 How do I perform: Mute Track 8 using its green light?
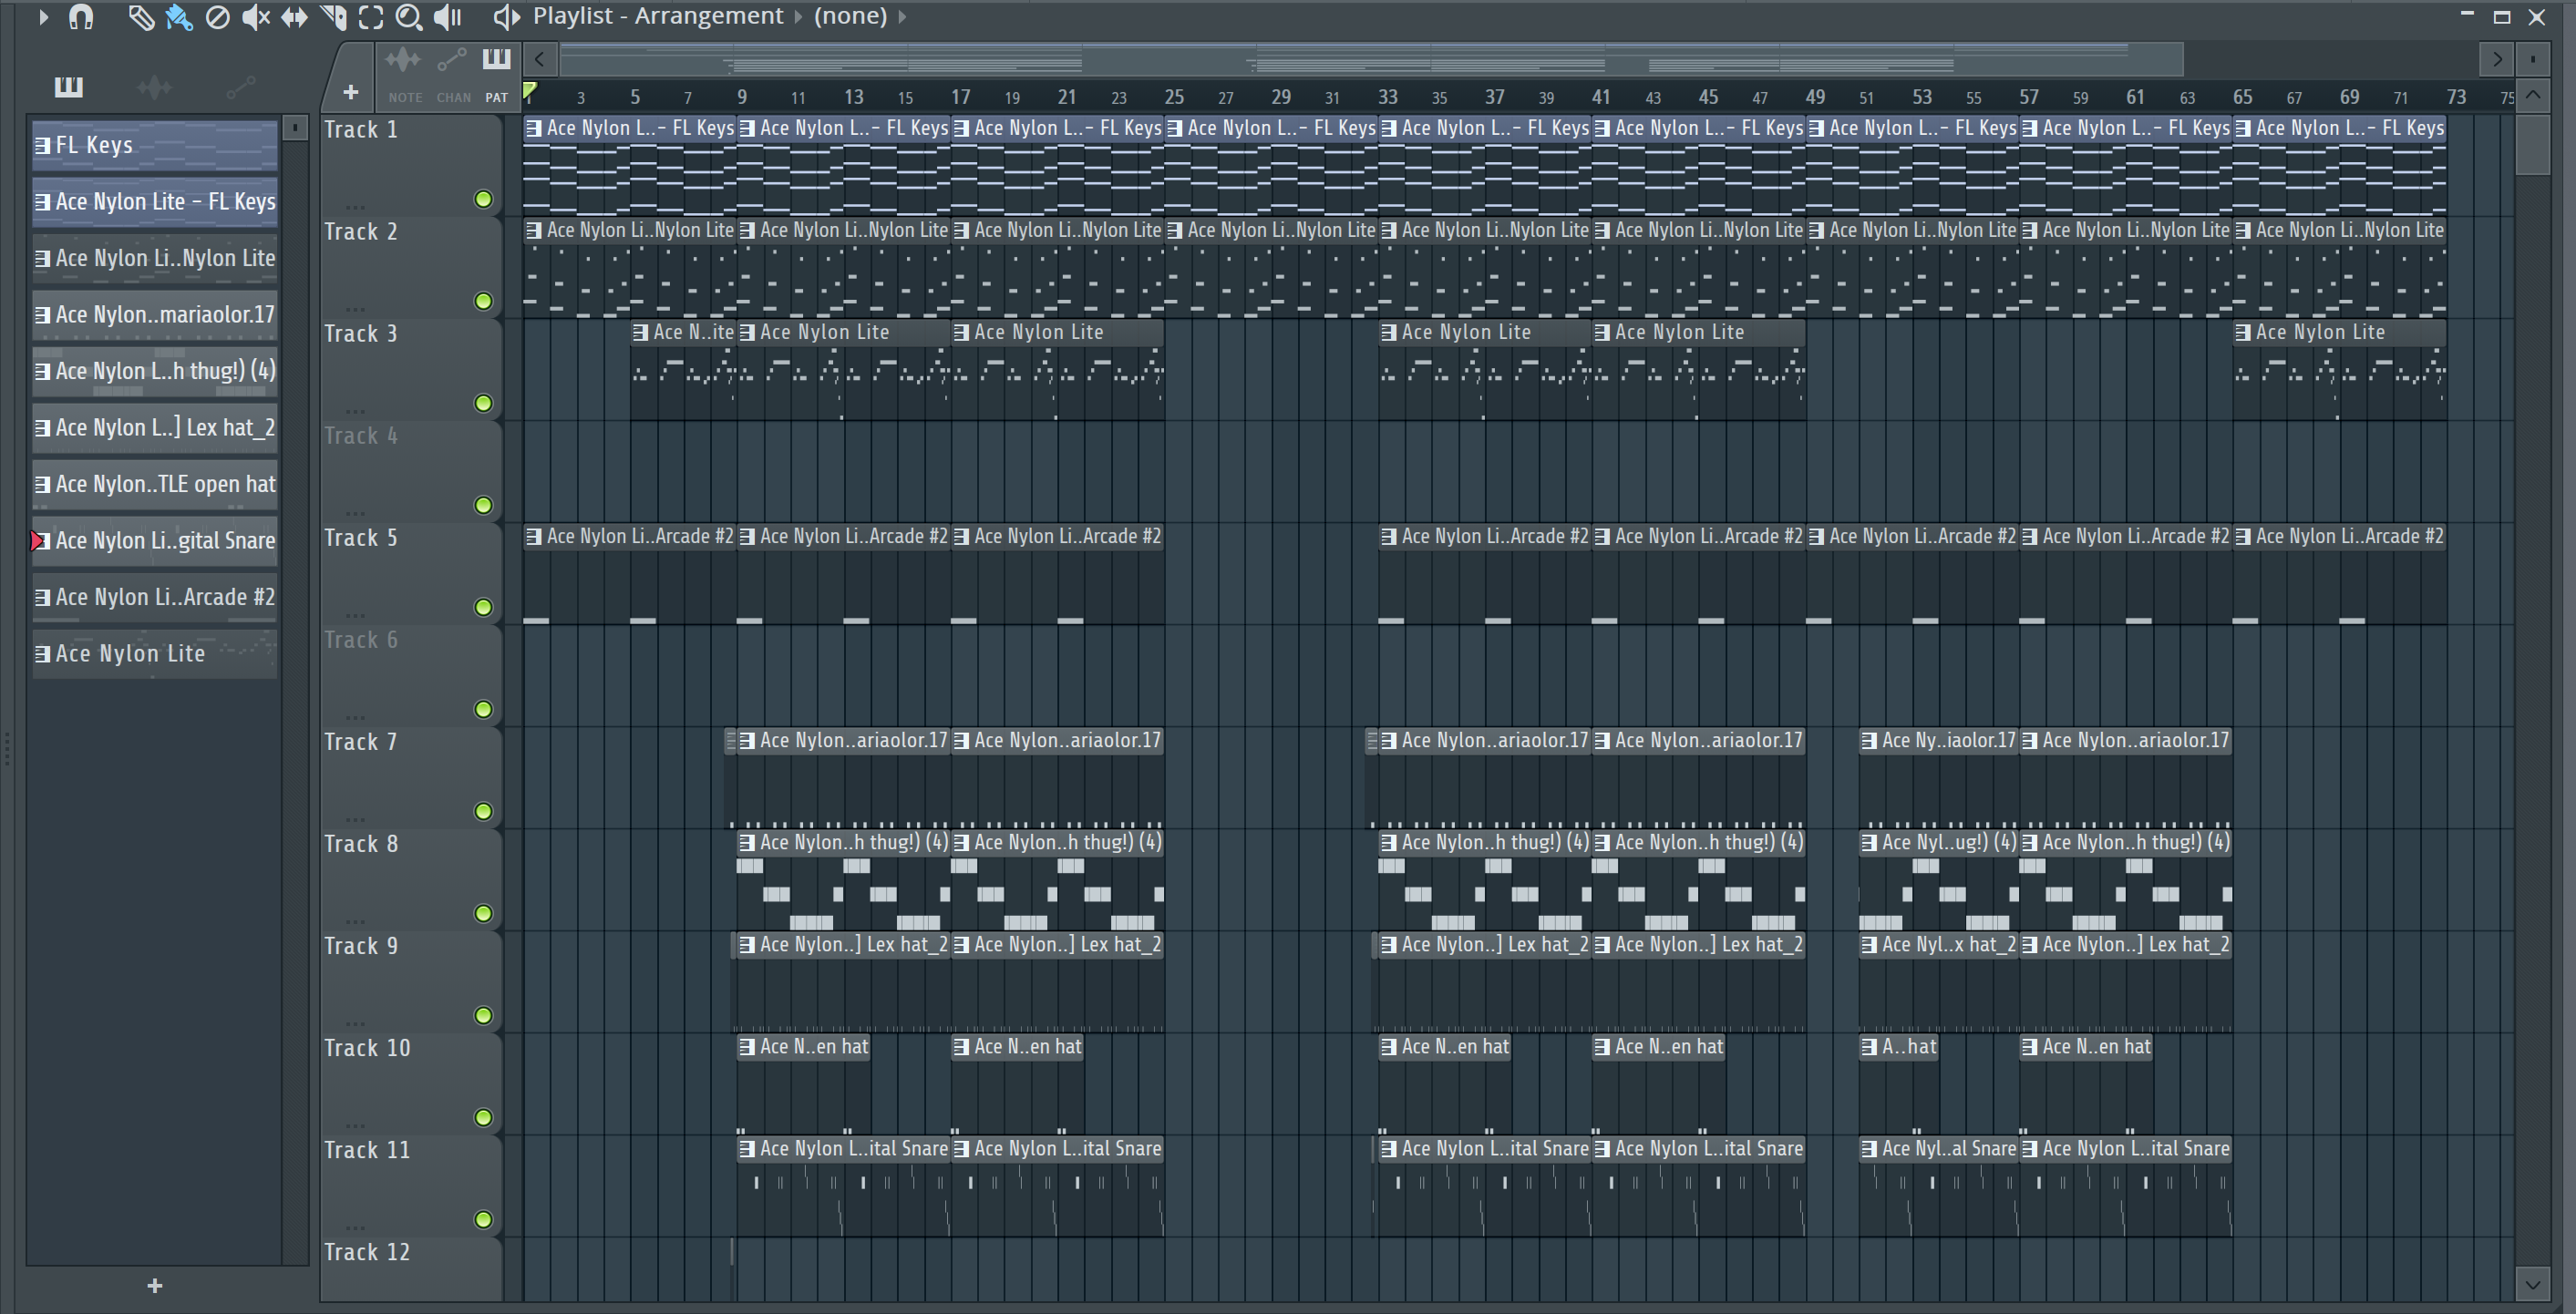pyautogui.click(x=483, y=913)
